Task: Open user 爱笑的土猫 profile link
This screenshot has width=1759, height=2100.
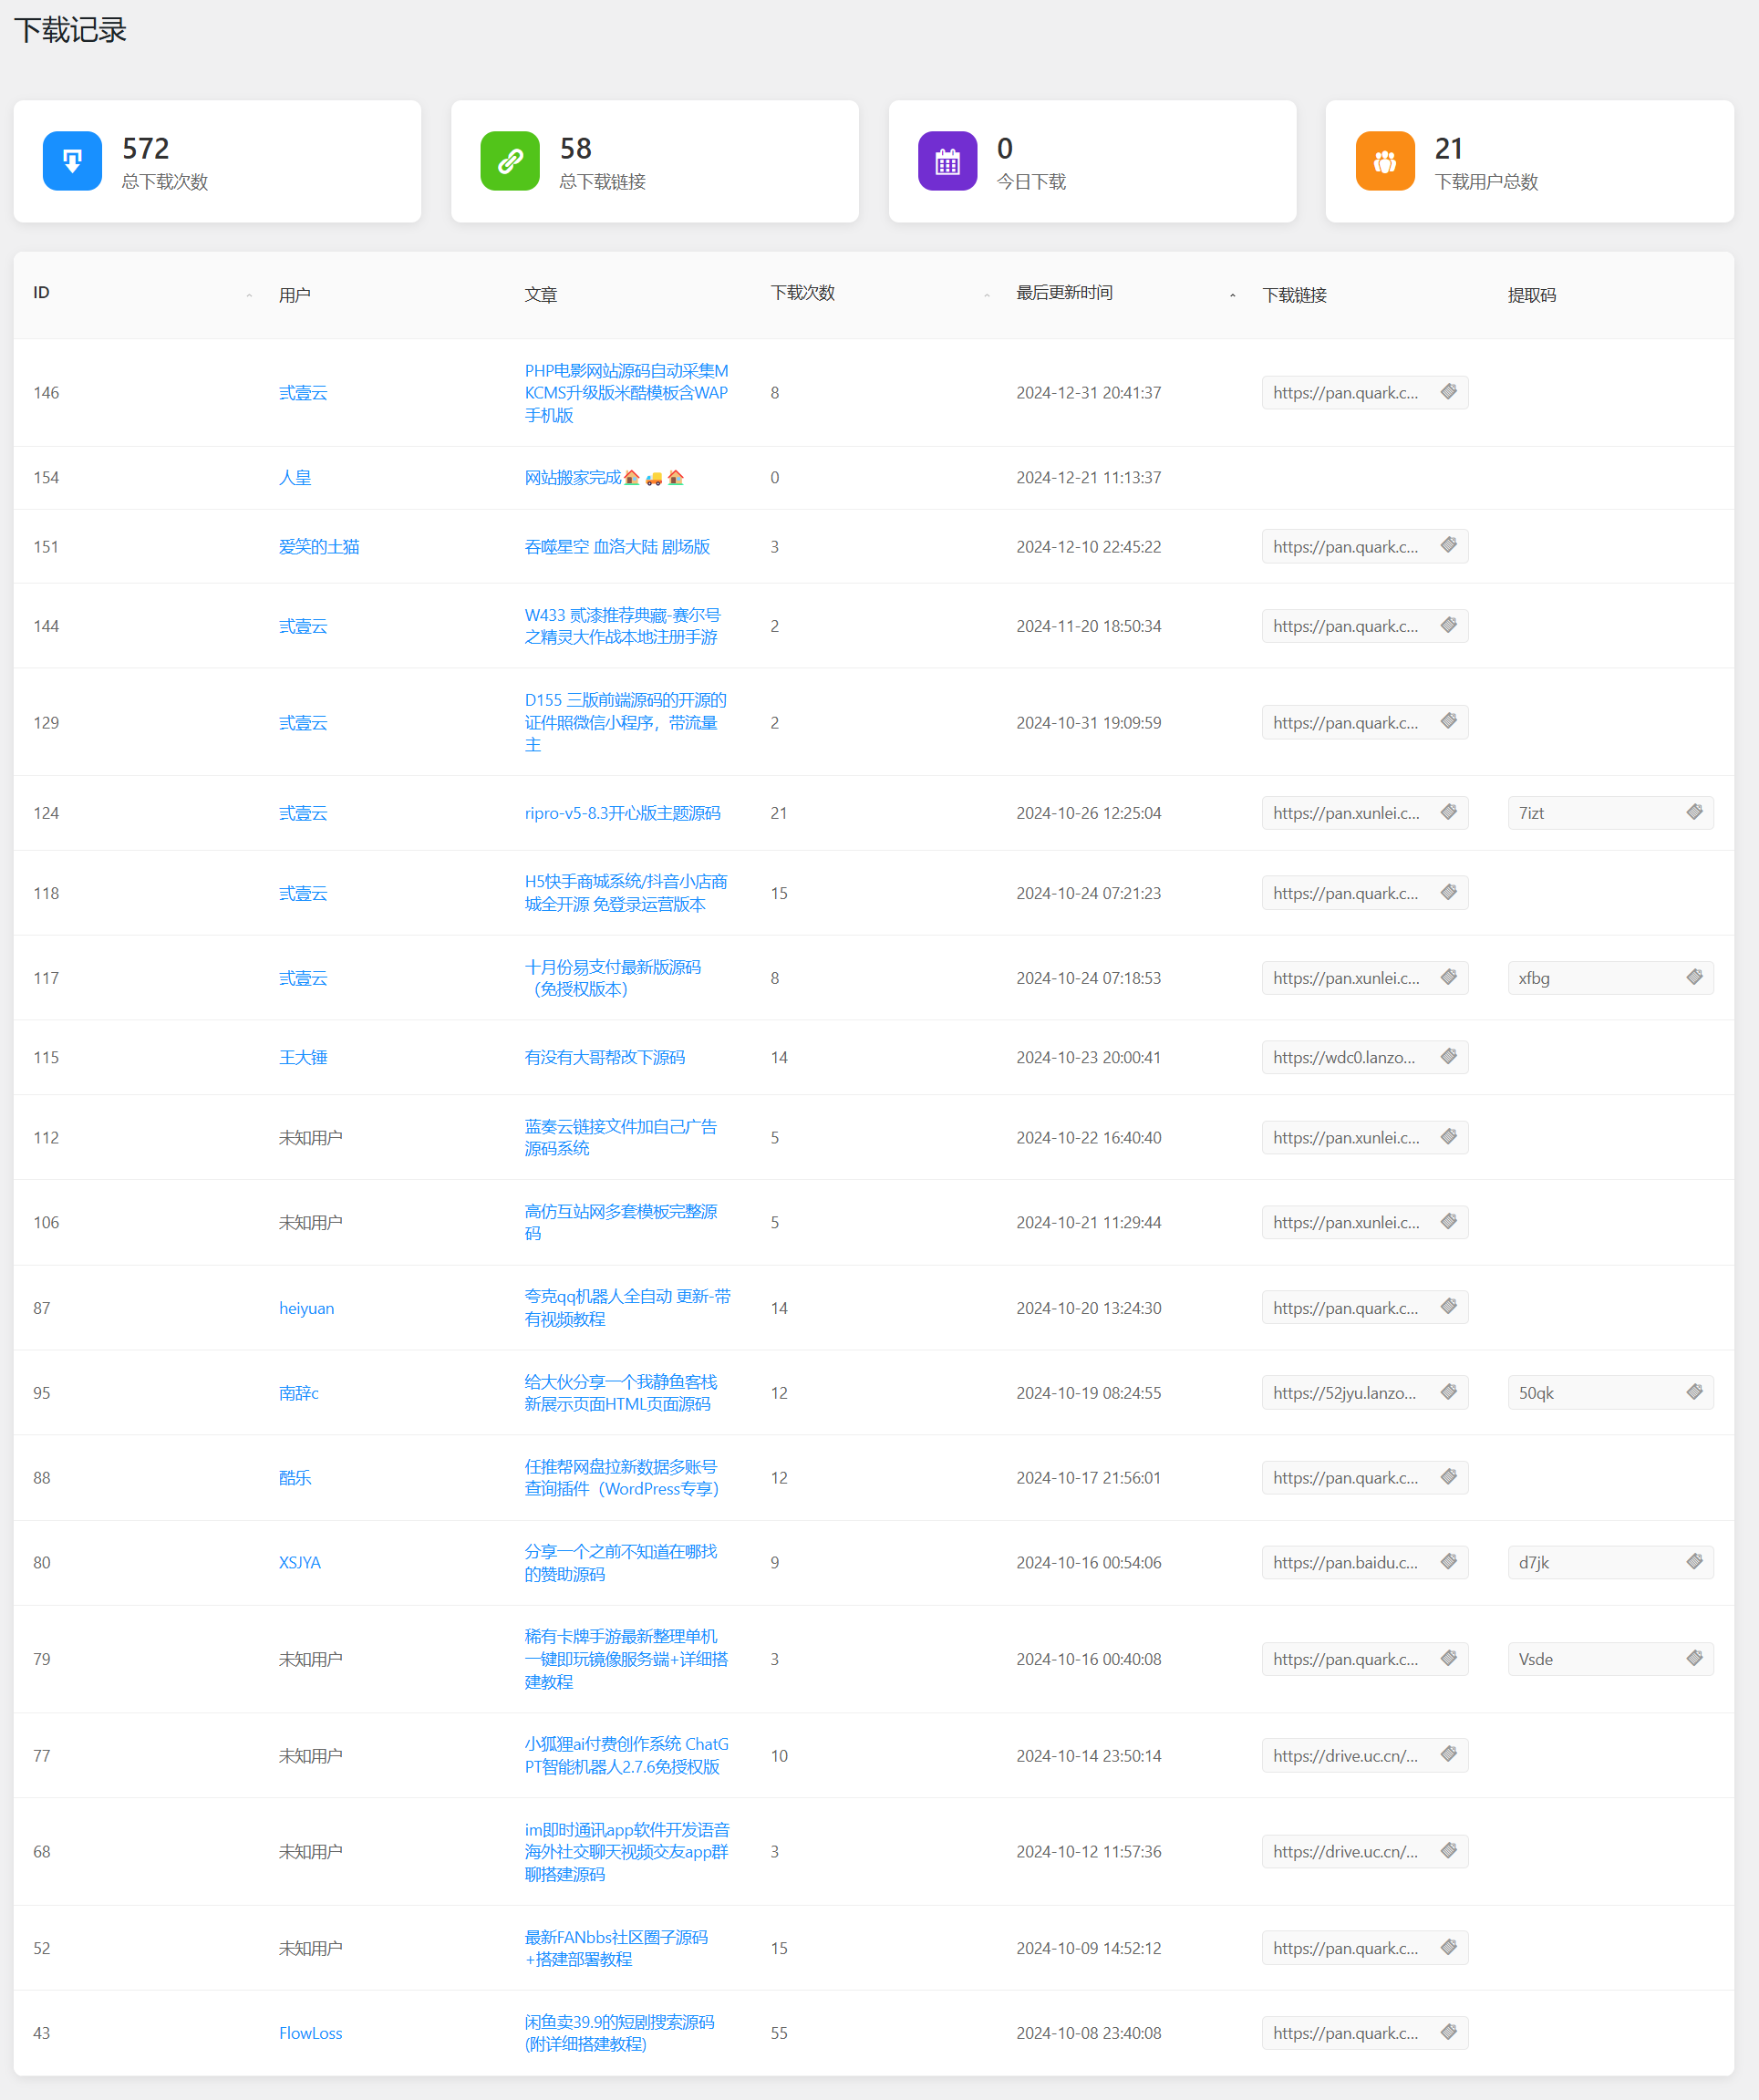Action: tap(319, 547)
